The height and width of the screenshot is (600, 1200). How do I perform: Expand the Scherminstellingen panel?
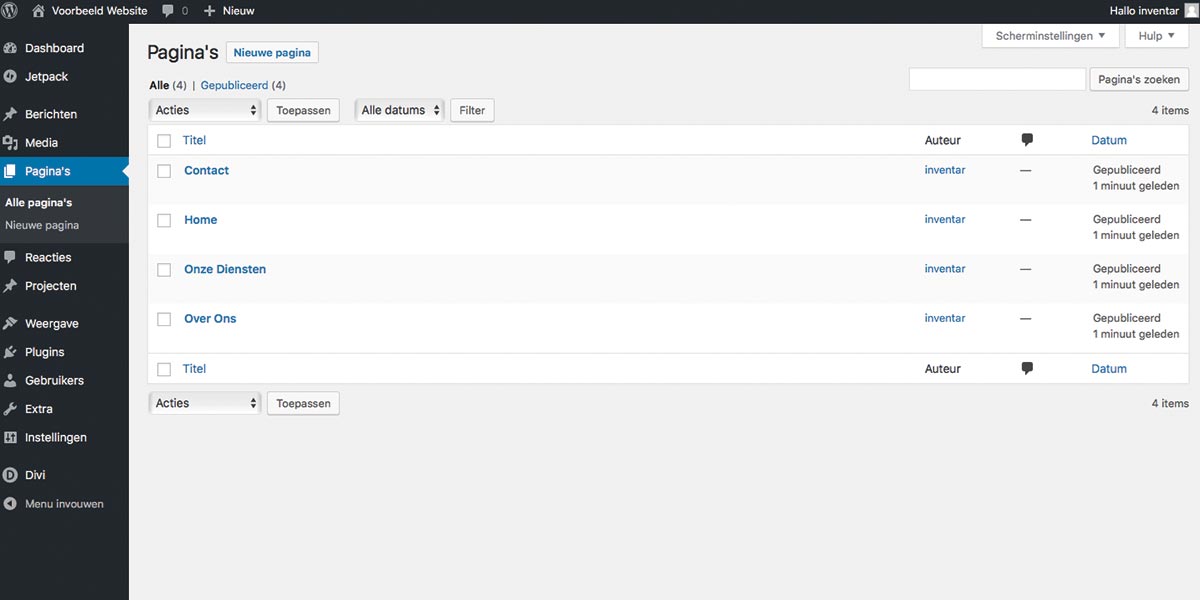(x=1050, y=36)
